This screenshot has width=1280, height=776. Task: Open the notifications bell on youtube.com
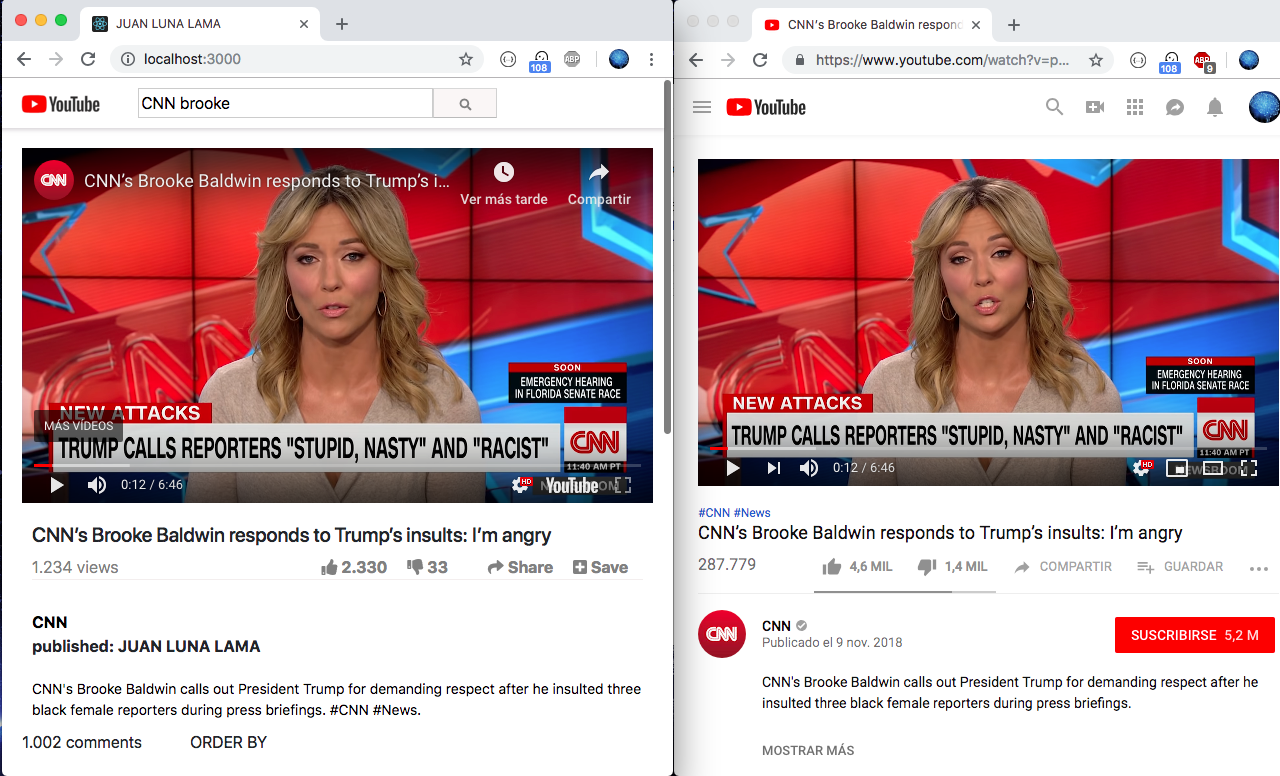pyautogui.click(x=1215, y=107)
